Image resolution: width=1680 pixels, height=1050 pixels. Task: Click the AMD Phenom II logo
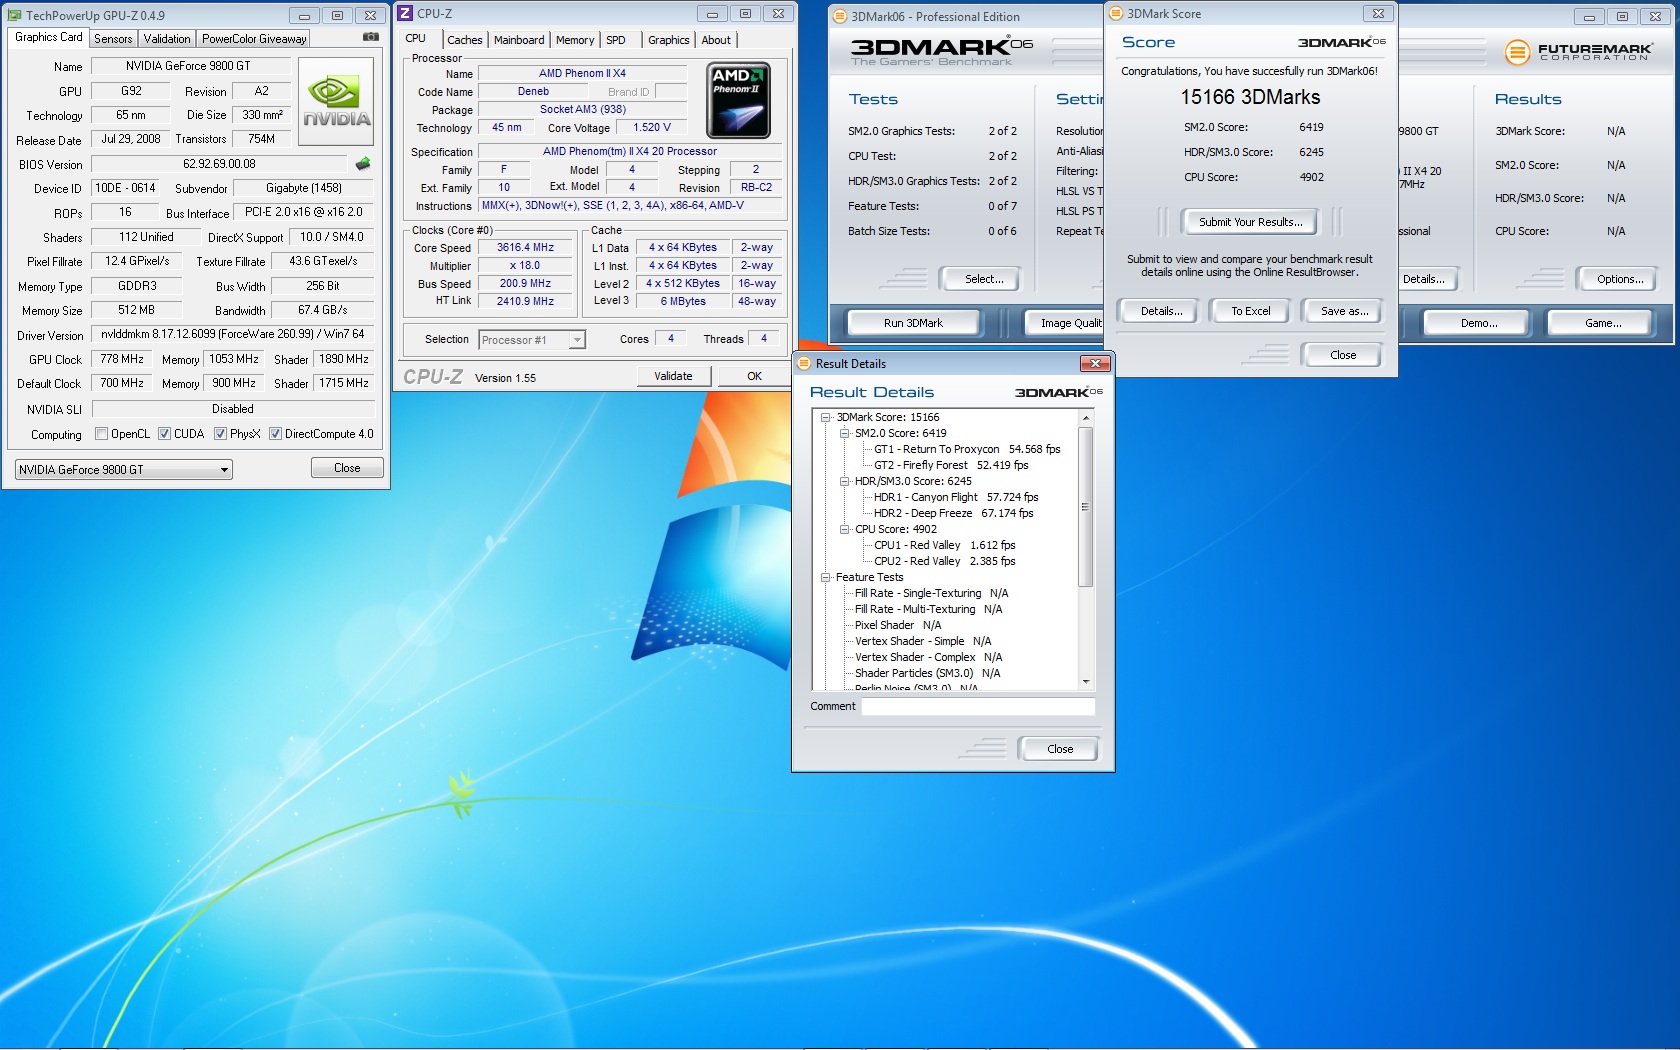click(x=738, y=101)
